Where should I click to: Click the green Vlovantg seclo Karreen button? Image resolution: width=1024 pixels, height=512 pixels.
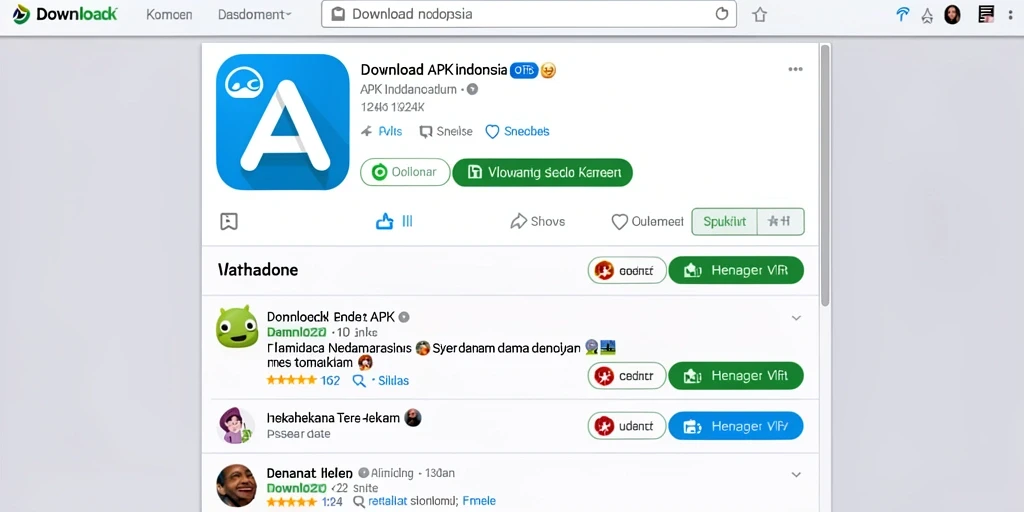543,172
